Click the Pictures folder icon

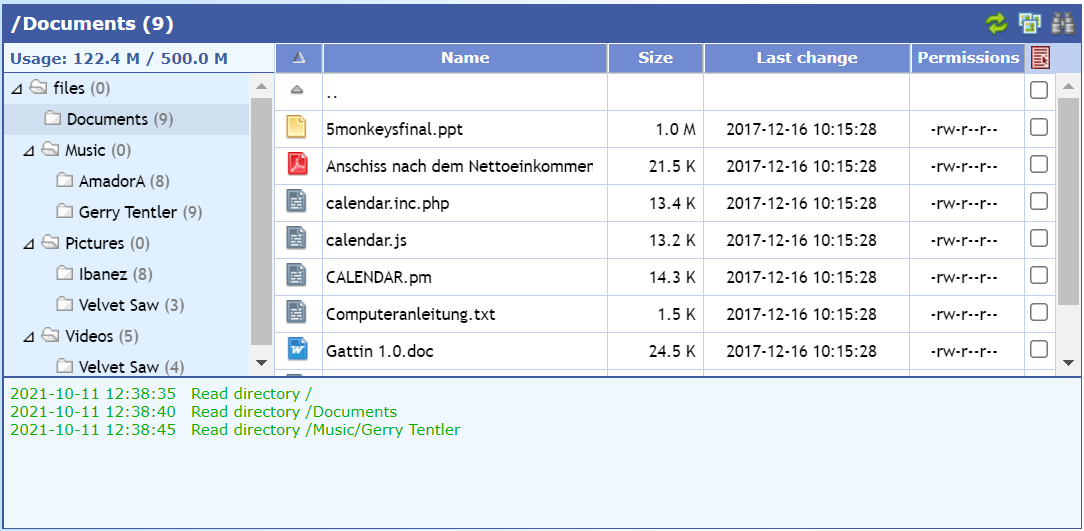[50, 243]
